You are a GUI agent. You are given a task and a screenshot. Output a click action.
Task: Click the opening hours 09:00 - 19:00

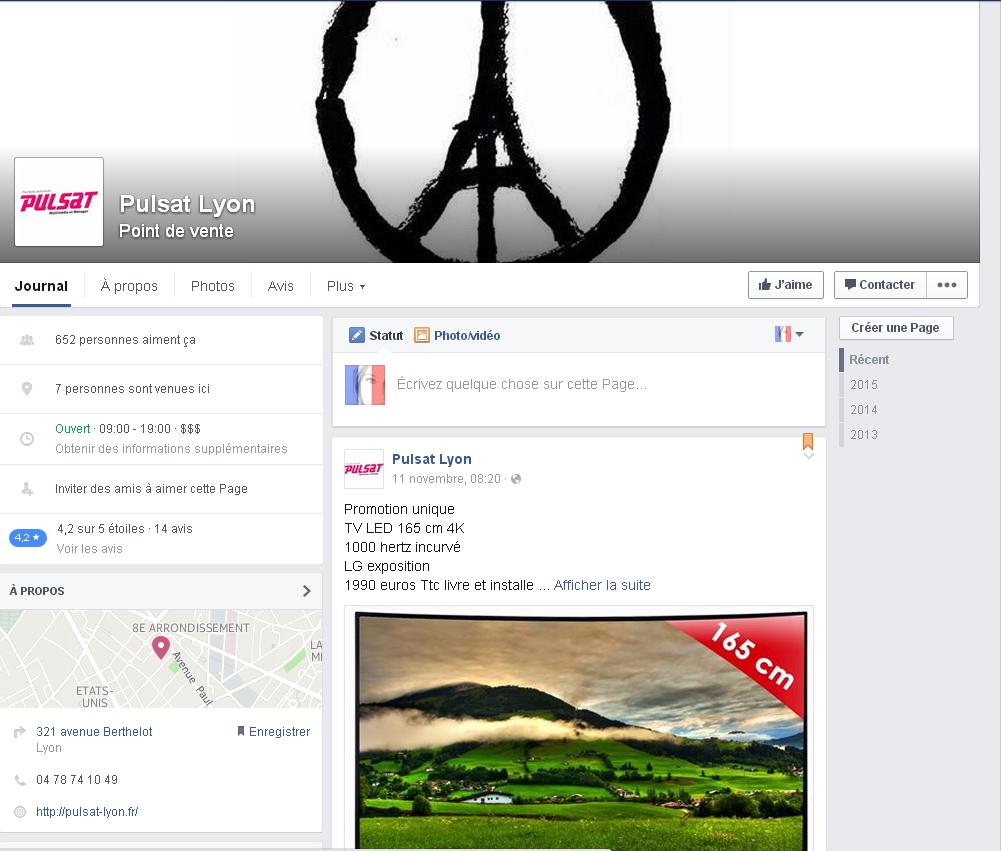tap(135, 428)
